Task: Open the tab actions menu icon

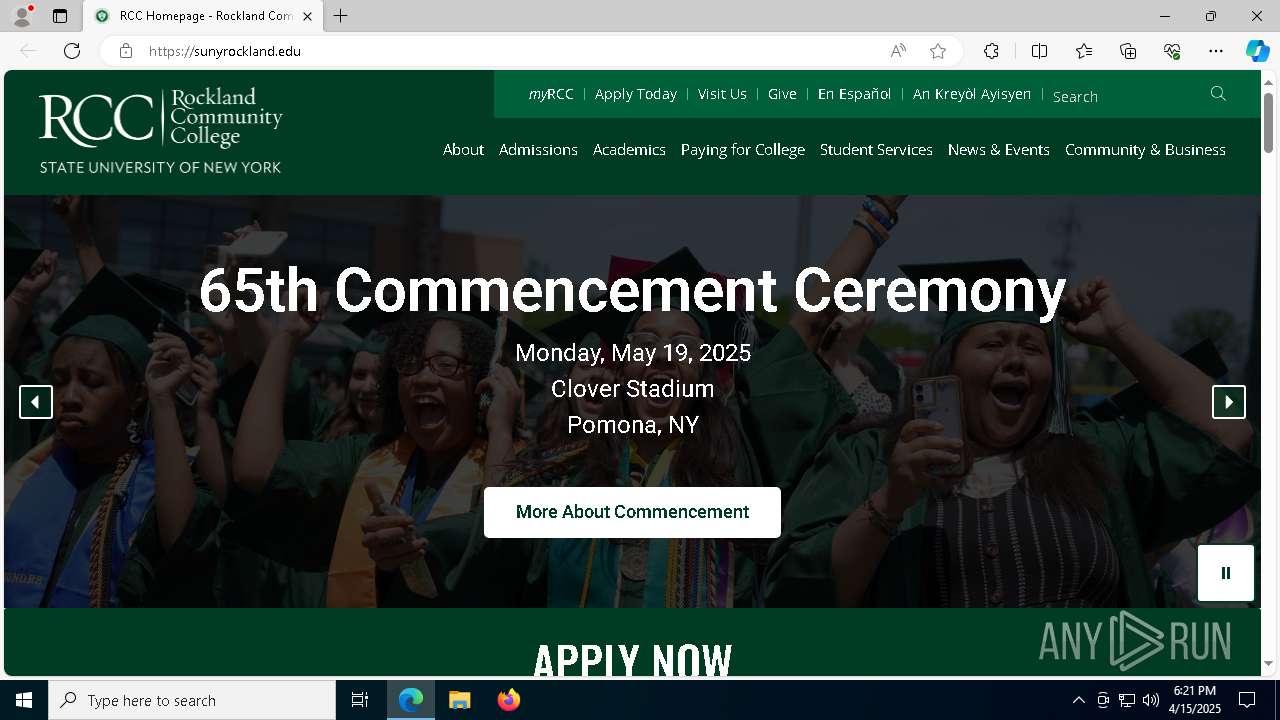Action: pyautogui.click(x=60, y=16)
